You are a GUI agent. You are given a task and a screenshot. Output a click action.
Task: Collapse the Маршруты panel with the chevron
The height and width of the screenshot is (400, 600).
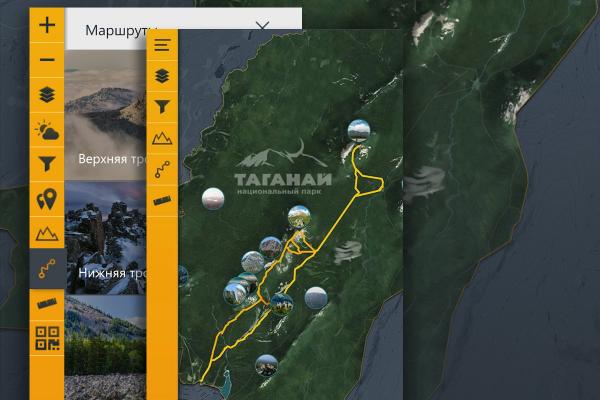pos(263,26)
